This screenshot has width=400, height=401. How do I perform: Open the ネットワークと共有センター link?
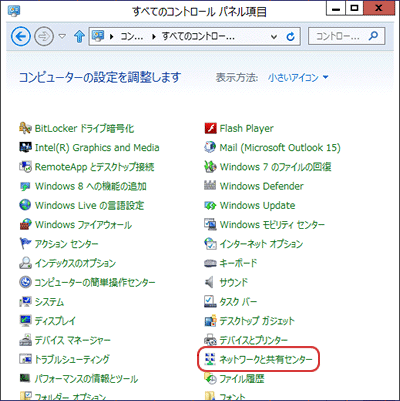coord(266,359)
